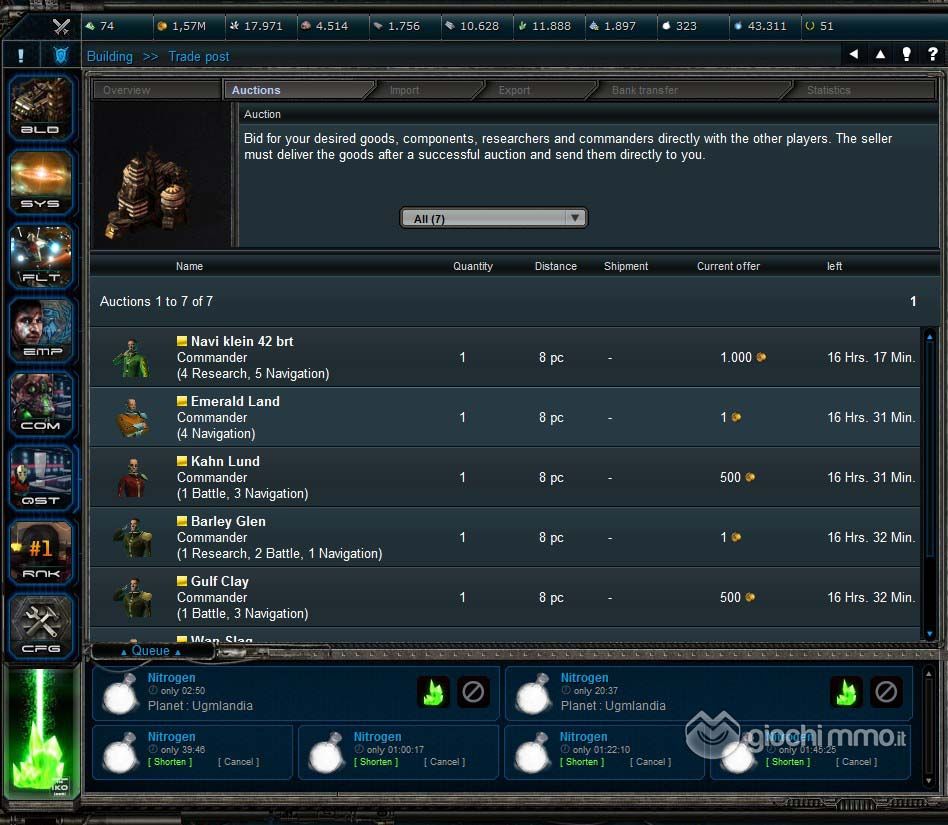Image resolution: width=948 pixels, height=825 pixels.
Task: Shorten the Nitrogen 39:46 queue item
Action: (x=170, y=762)
